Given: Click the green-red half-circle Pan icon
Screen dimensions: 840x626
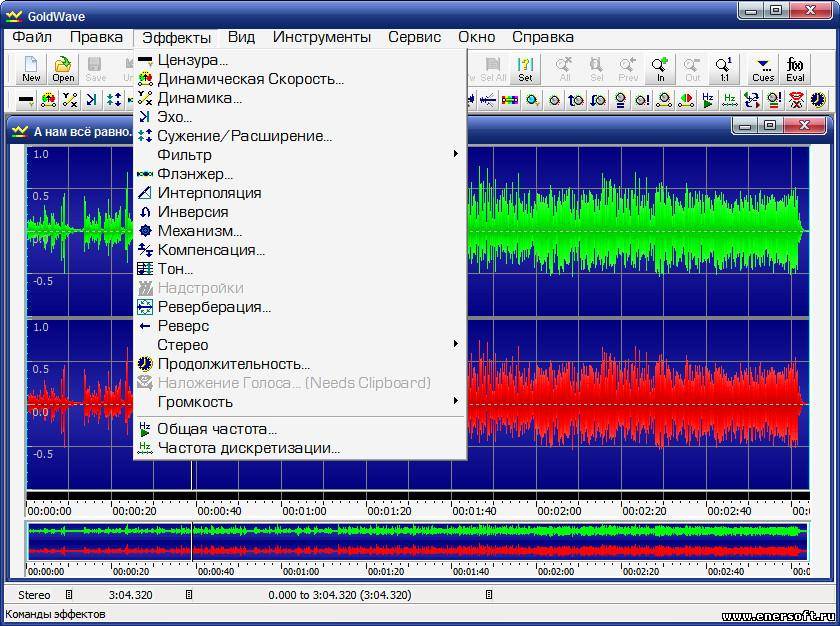Looking at the screenshot, I should (x=686, y=100).
